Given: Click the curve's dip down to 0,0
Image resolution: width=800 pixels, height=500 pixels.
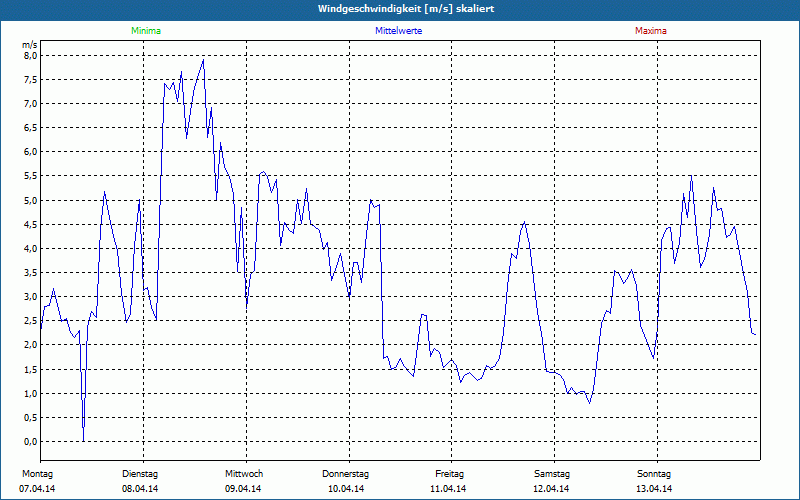Looking at the screenshot, I should point(84,440).
